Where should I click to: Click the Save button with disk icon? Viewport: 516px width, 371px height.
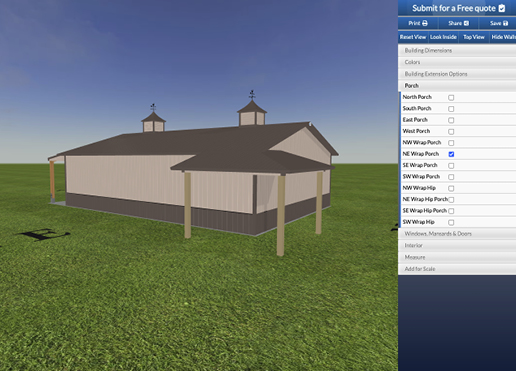(498, 23)
